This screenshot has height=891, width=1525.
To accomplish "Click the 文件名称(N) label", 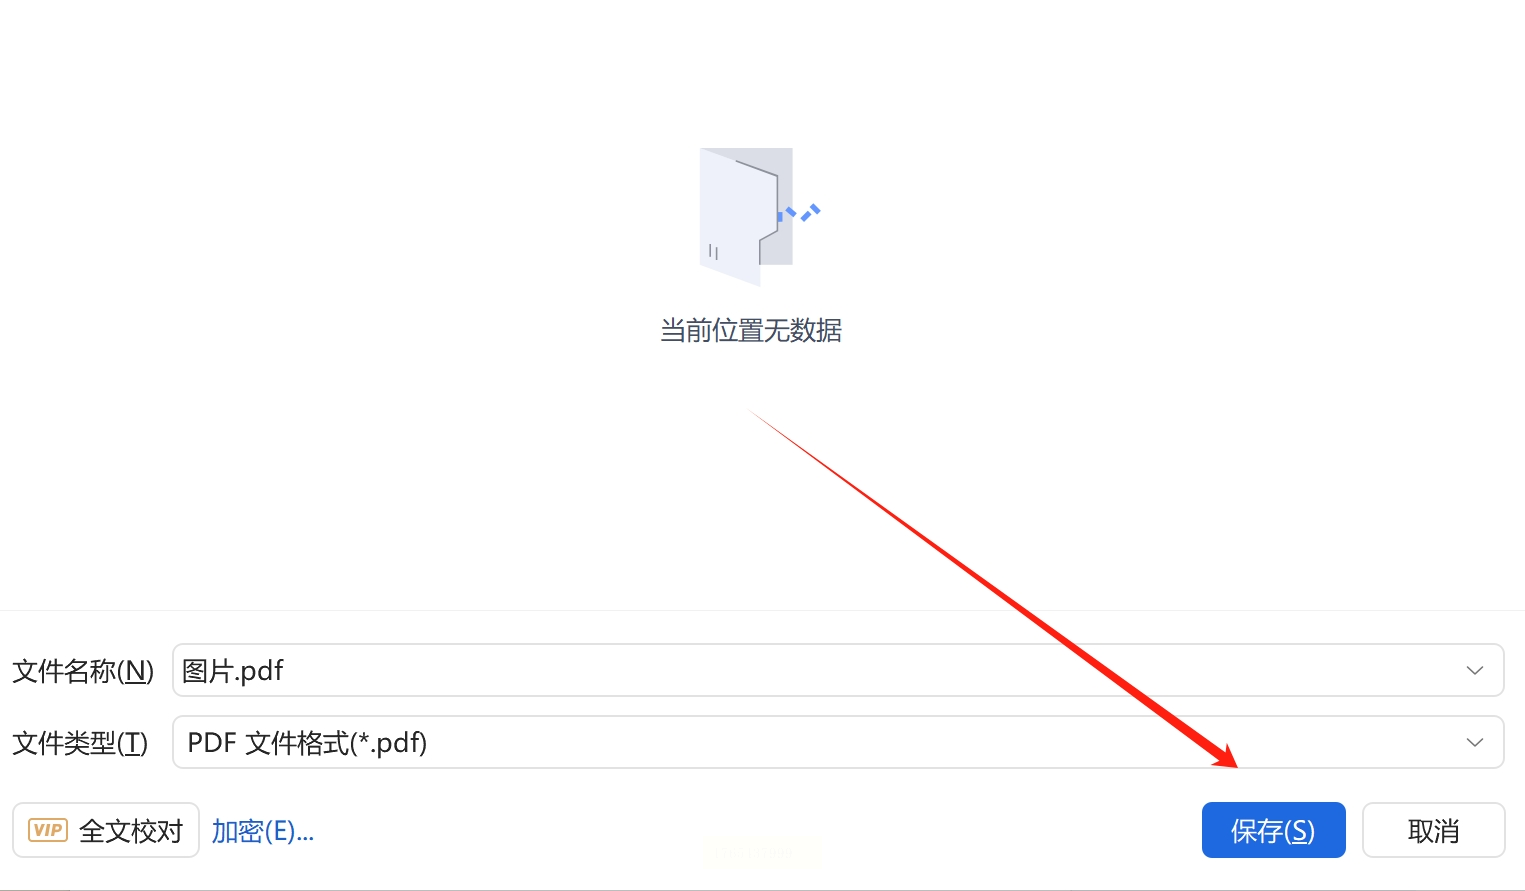I will (83, 671).
